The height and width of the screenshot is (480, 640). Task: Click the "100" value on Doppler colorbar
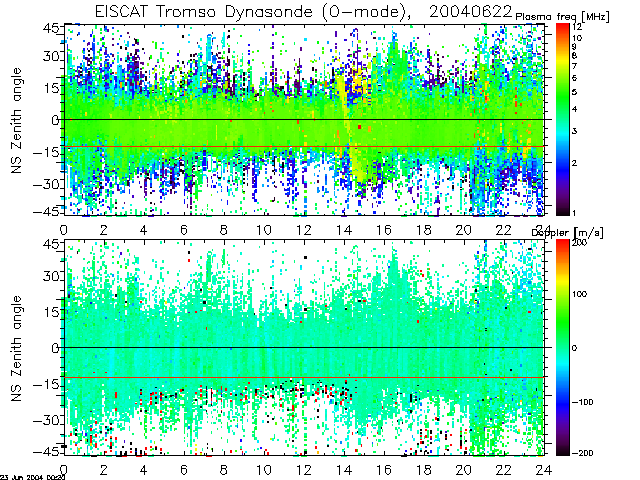point(579,294)
